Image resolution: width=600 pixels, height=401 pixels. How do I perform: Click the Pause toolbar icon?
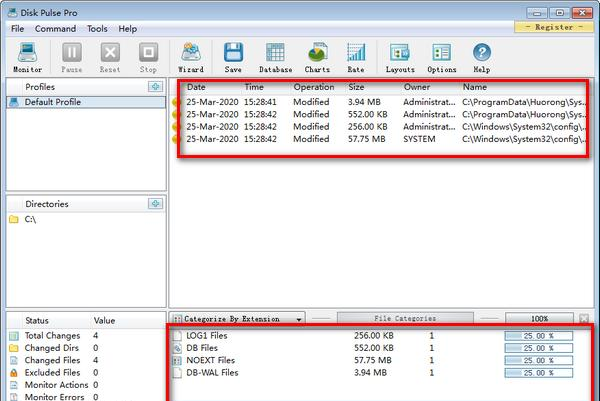coord(72,57)
